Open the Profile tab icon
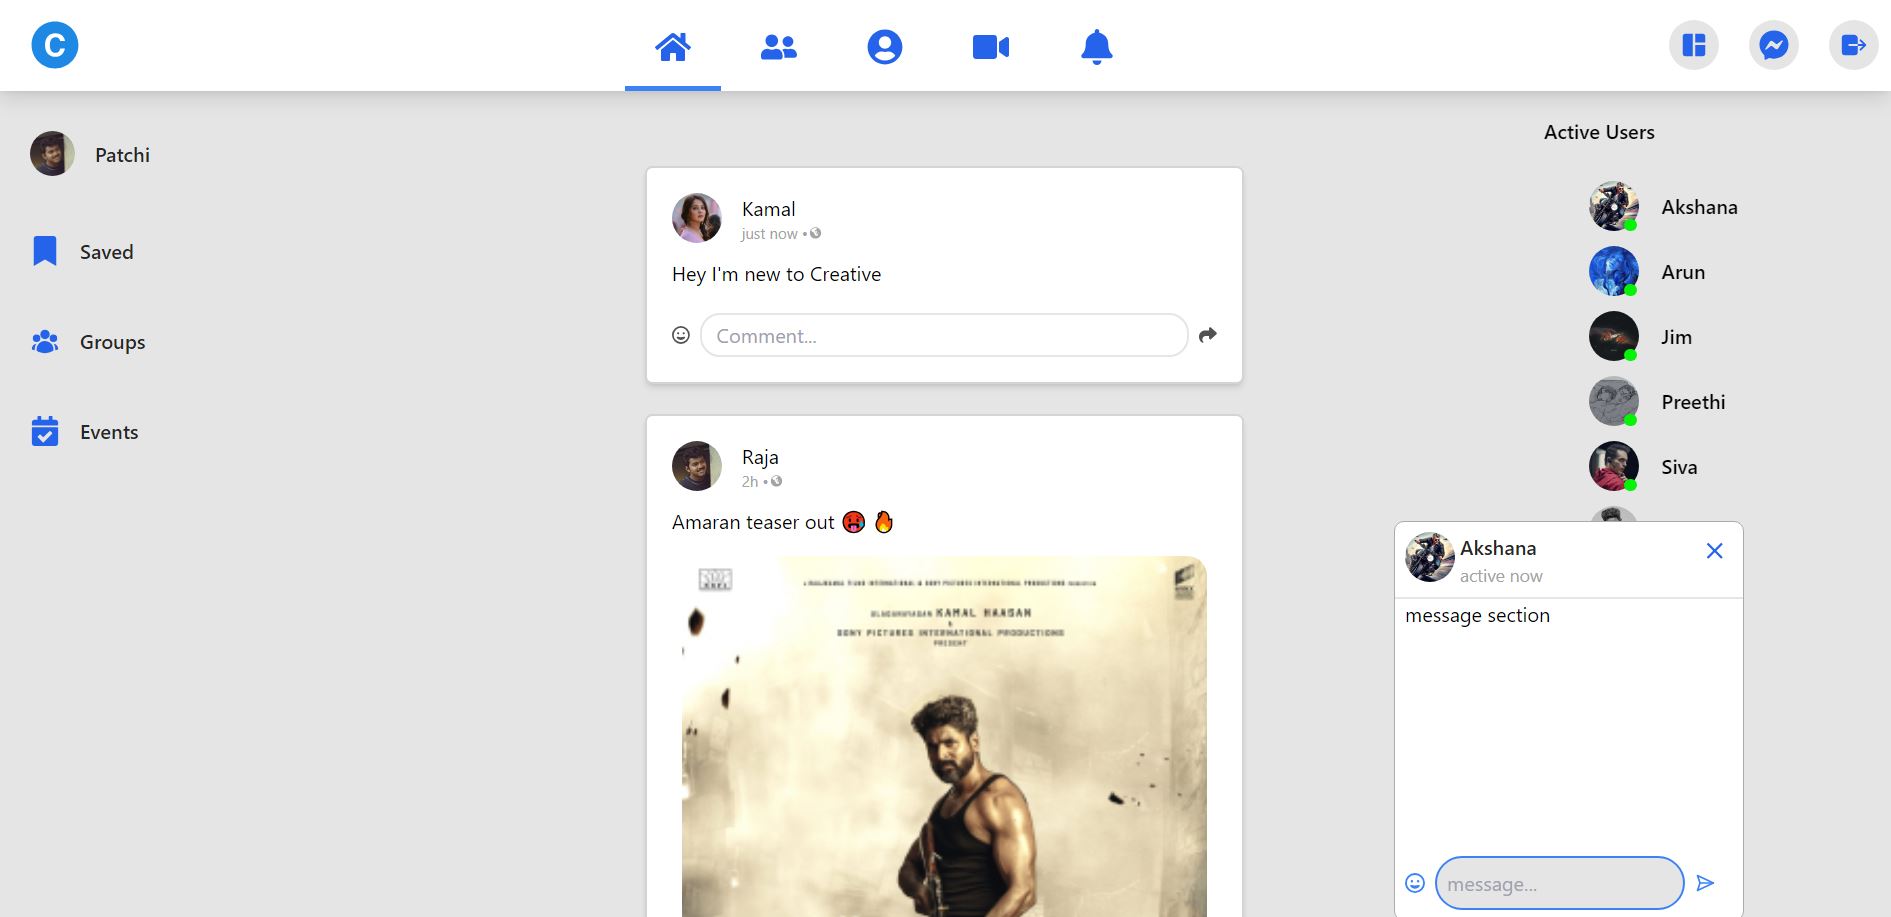Image resolution: width=1891 pixels, height=917 pixels. tap(885, 47)
